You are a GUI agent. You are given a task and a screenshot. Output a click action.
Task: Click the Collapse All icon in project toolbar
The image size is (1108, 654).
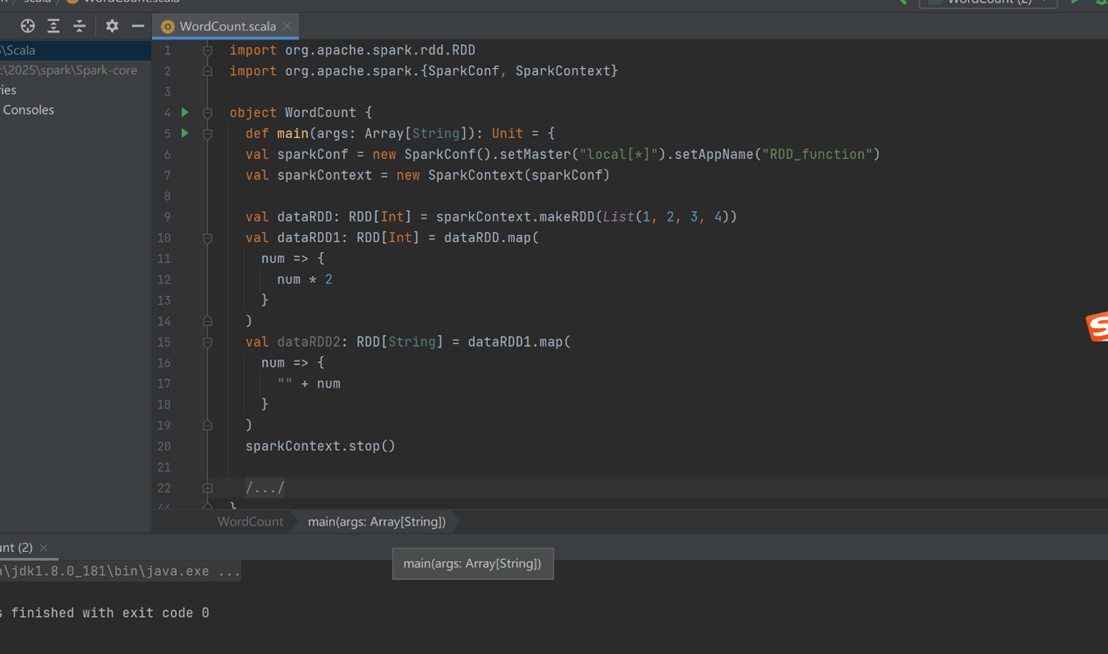(x=80, y=26)
